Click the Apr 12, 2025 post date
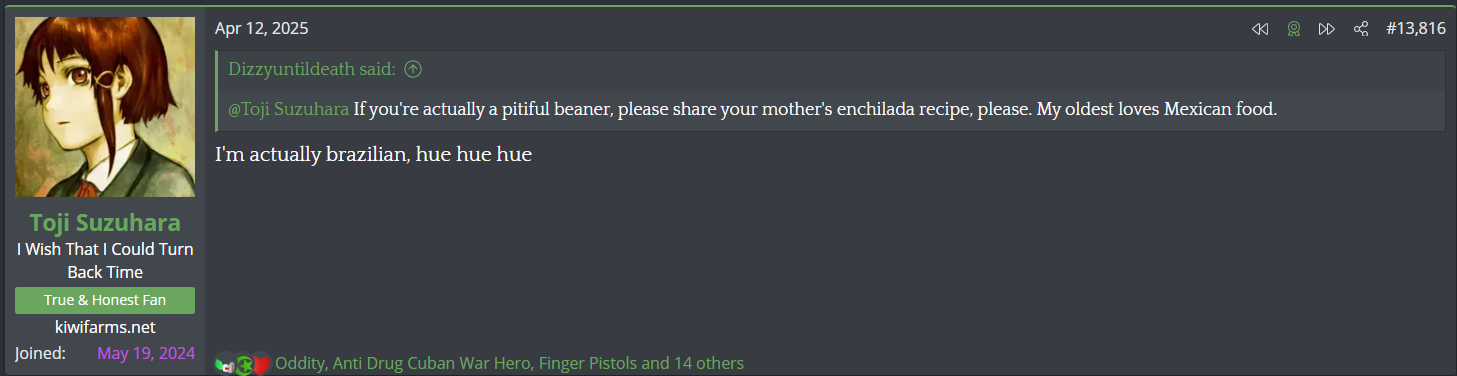 pos(261,29)
